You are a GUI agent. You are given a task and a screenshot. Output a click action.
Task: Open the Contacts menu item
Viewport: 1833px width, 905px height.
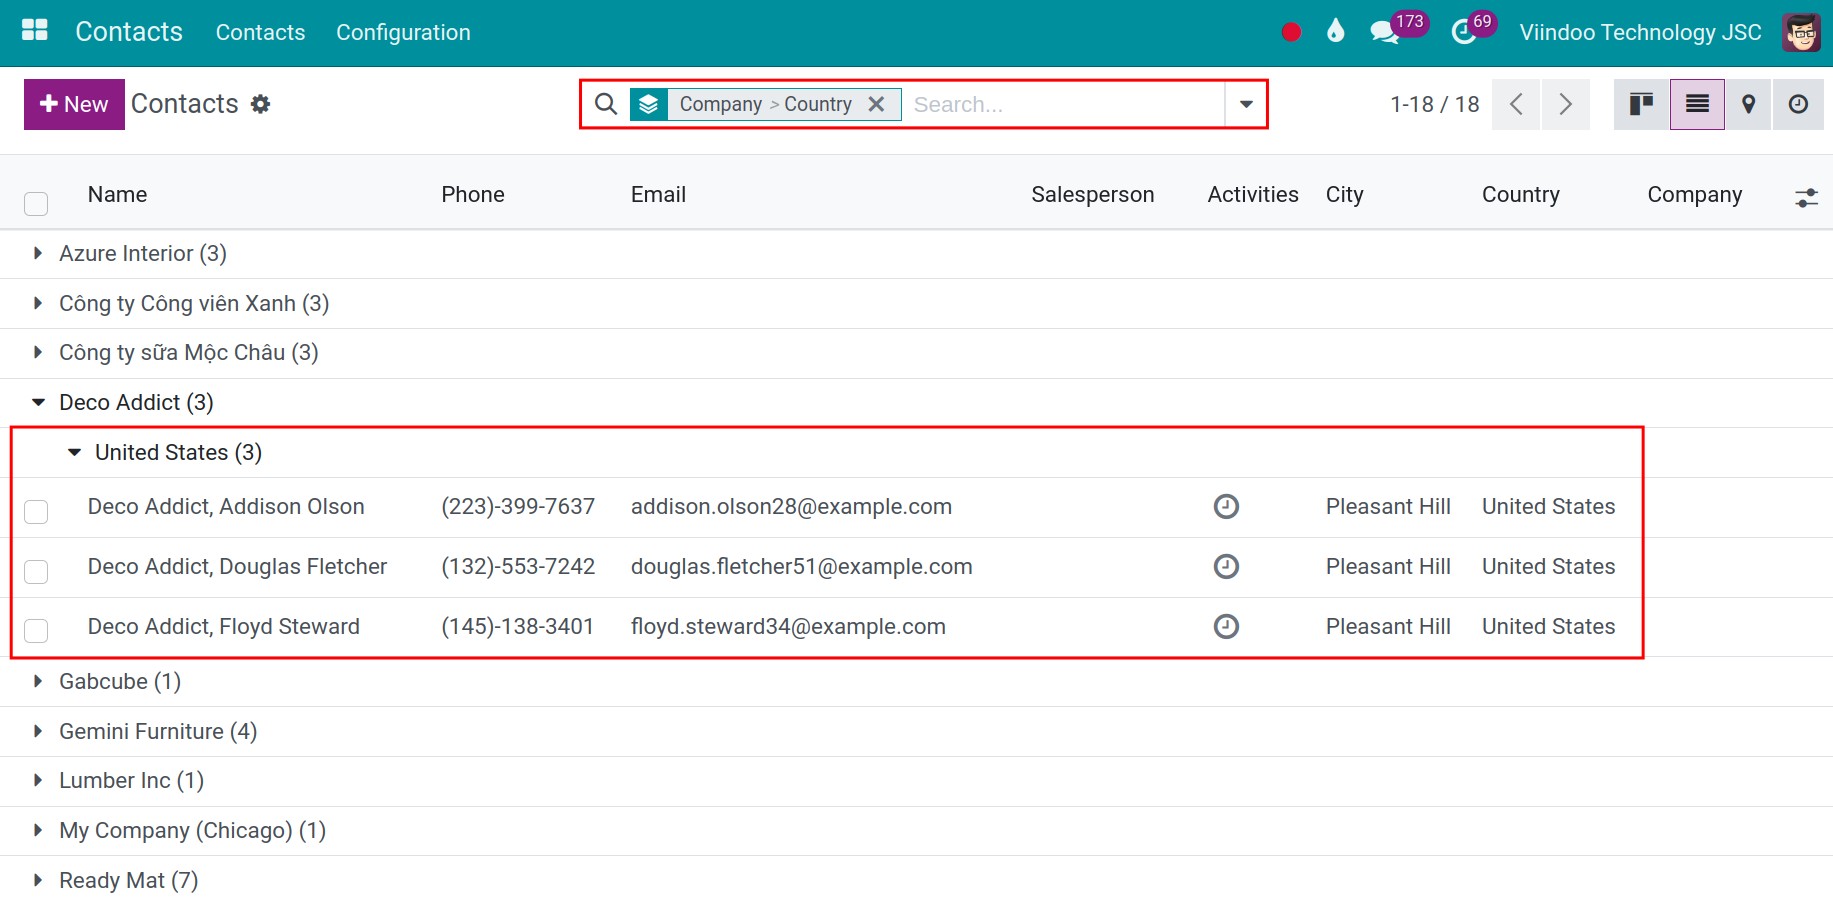pyautogui.click(x=260, y=32)
